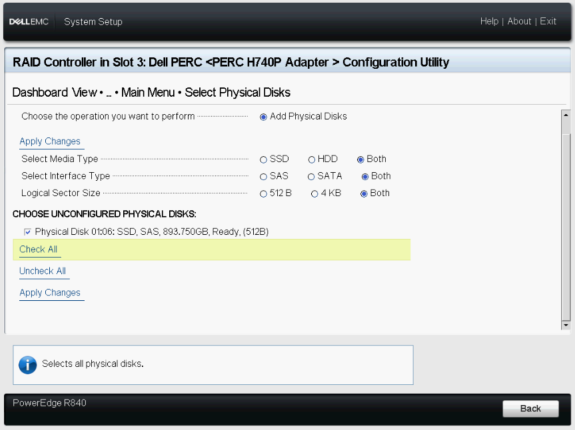Select Both for Logical Sector Size
578x433 pixels.
(x=365, y=195)
